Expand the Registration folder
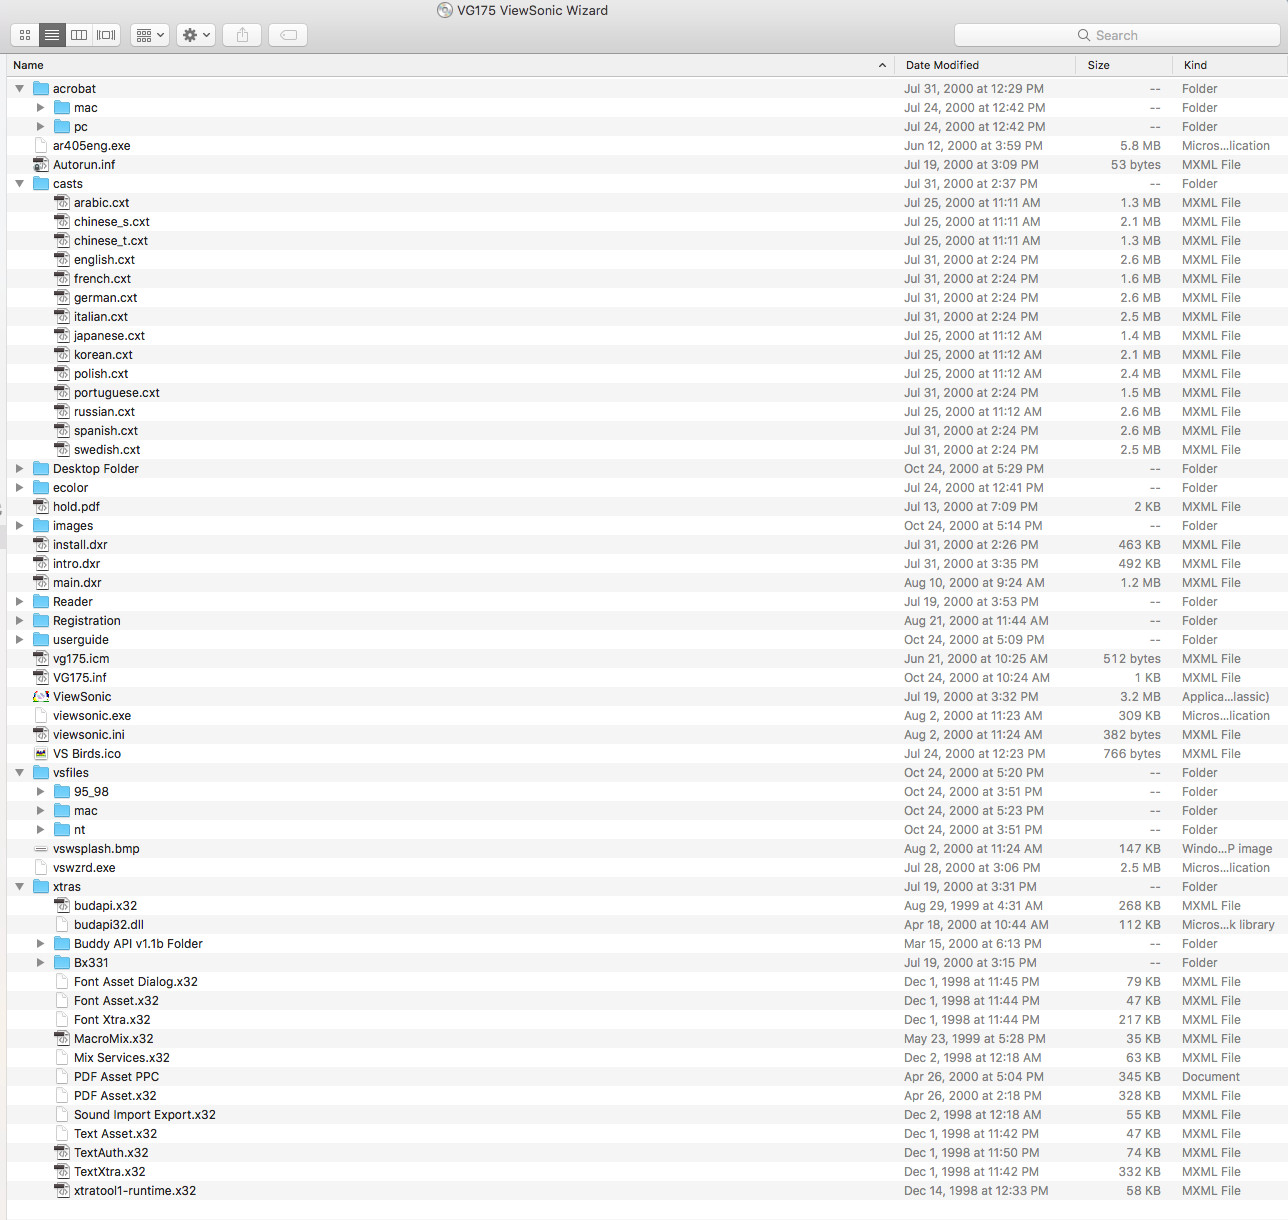 coord(19,621)
